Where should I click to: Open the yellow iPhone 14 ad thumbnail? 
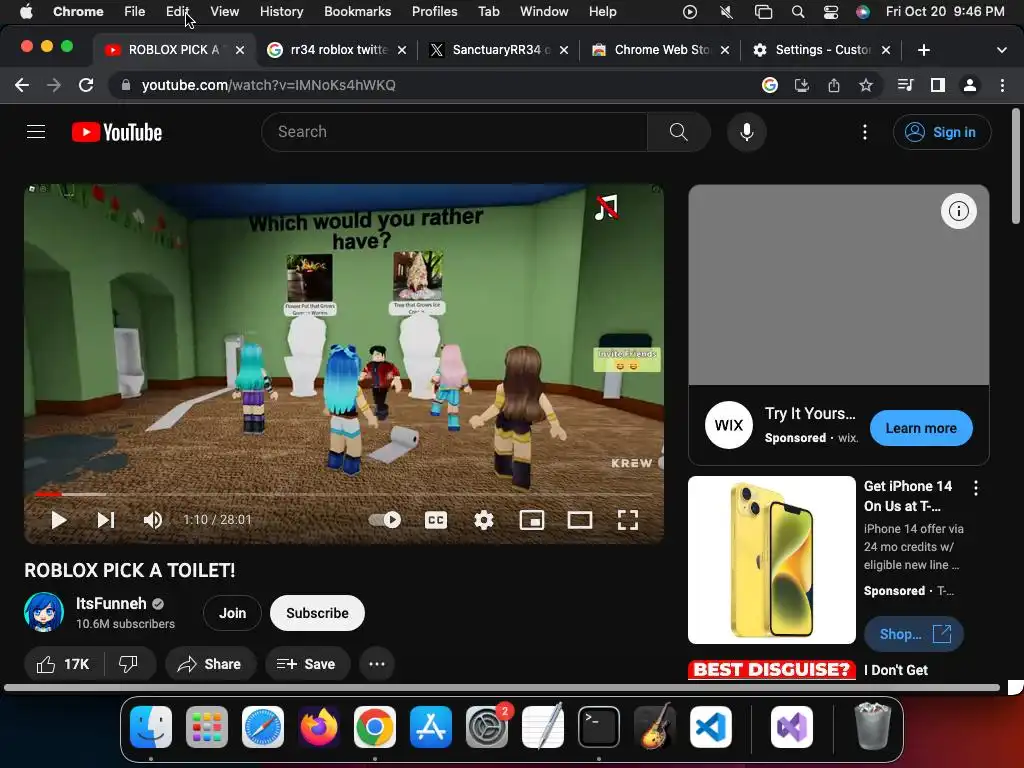click(772, 560)
